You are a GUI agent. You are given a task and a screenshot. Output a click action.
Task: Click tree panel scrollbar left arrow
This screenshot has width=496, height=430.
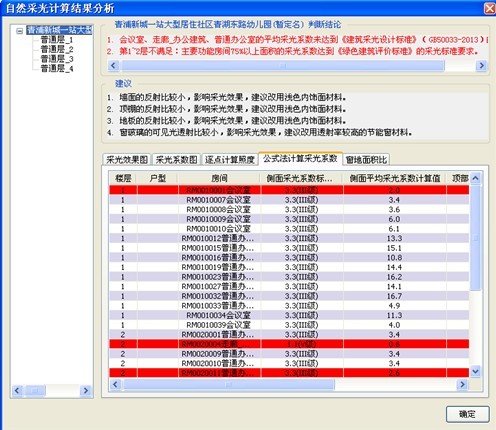tap(17, 390)
